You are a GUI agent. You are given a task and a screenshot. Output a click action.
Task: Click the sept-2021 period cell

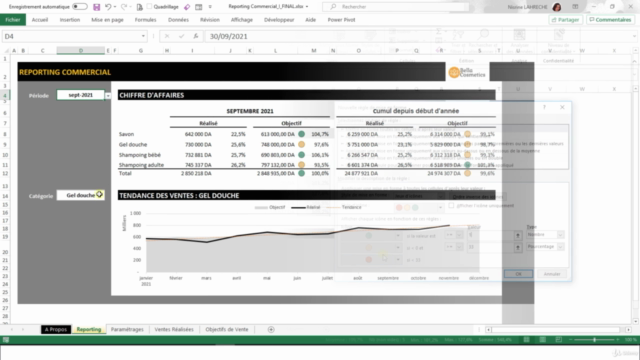click(x=80, y=95)
